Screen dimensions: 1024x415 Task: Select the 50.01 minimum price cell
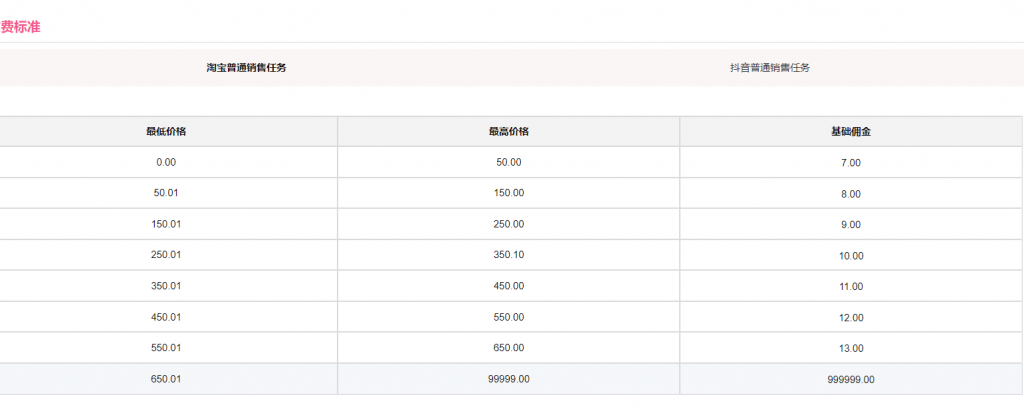point(166,193)
